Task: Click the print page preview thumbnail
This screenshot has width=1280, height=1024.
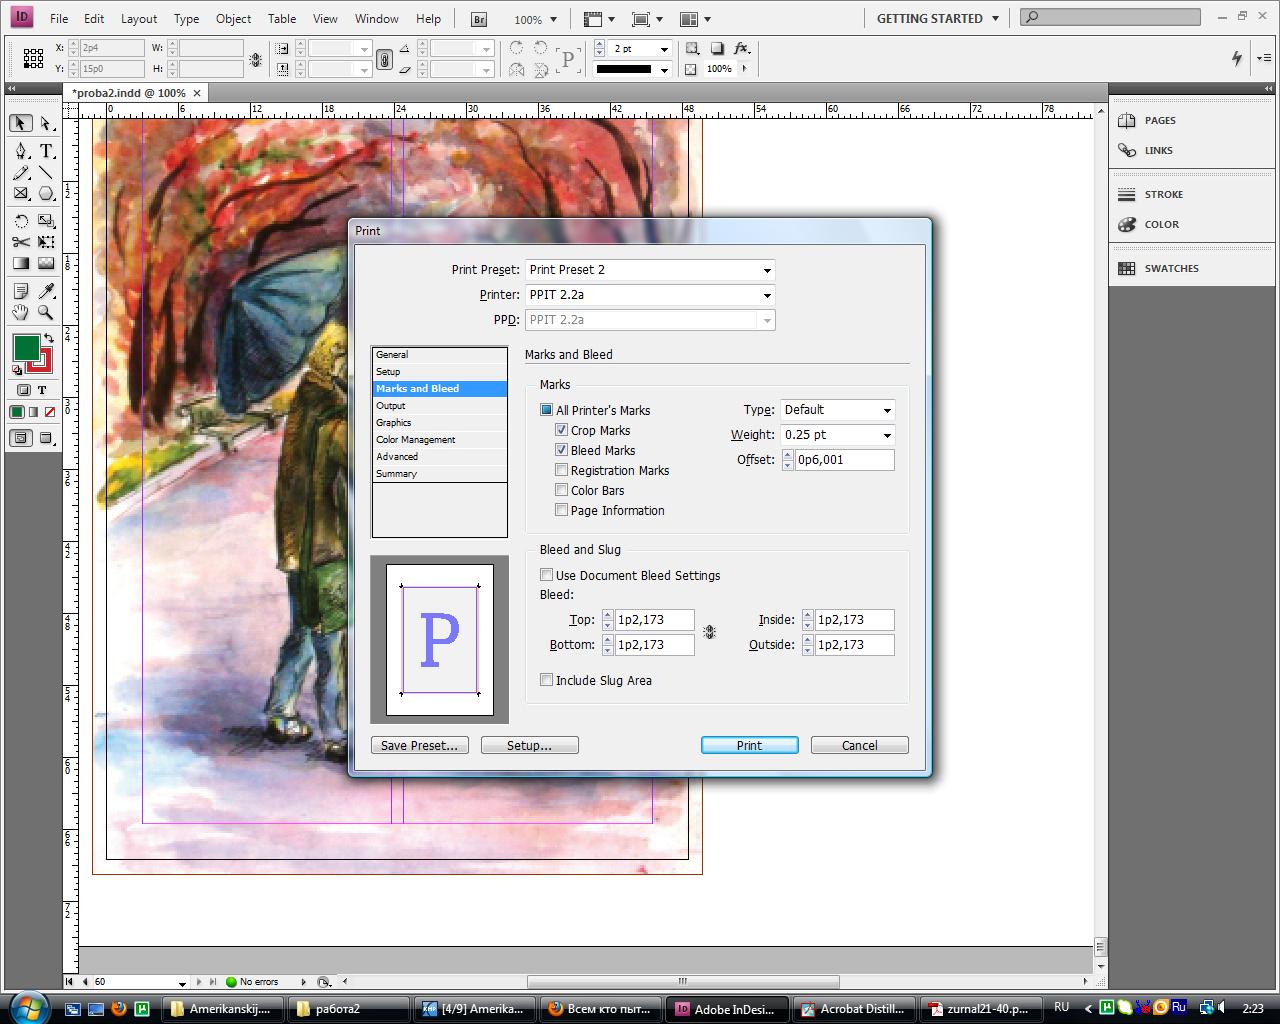Action: [440, 640]
